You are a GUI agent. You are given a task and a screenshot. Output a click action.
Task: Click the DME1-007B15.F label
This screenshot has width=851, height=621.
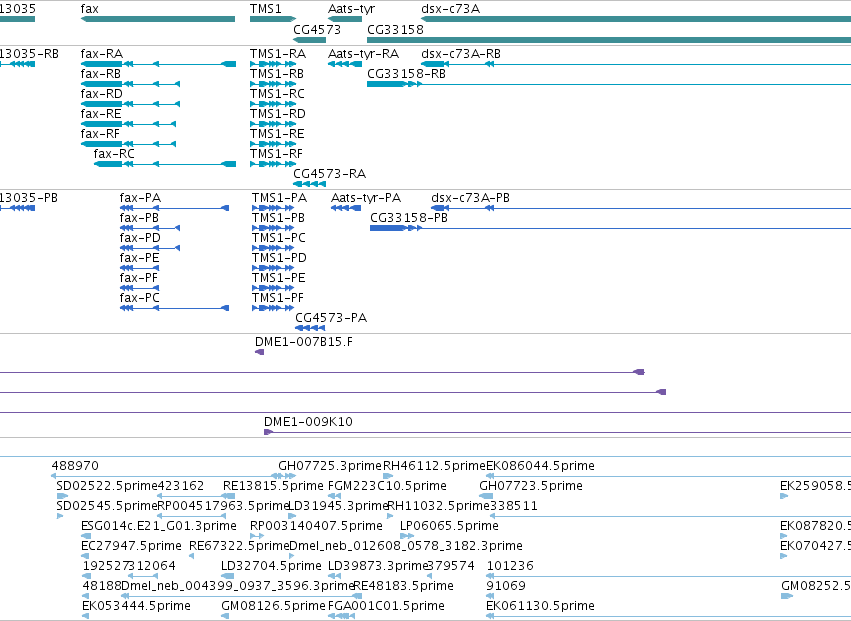(x=304, y=342)
